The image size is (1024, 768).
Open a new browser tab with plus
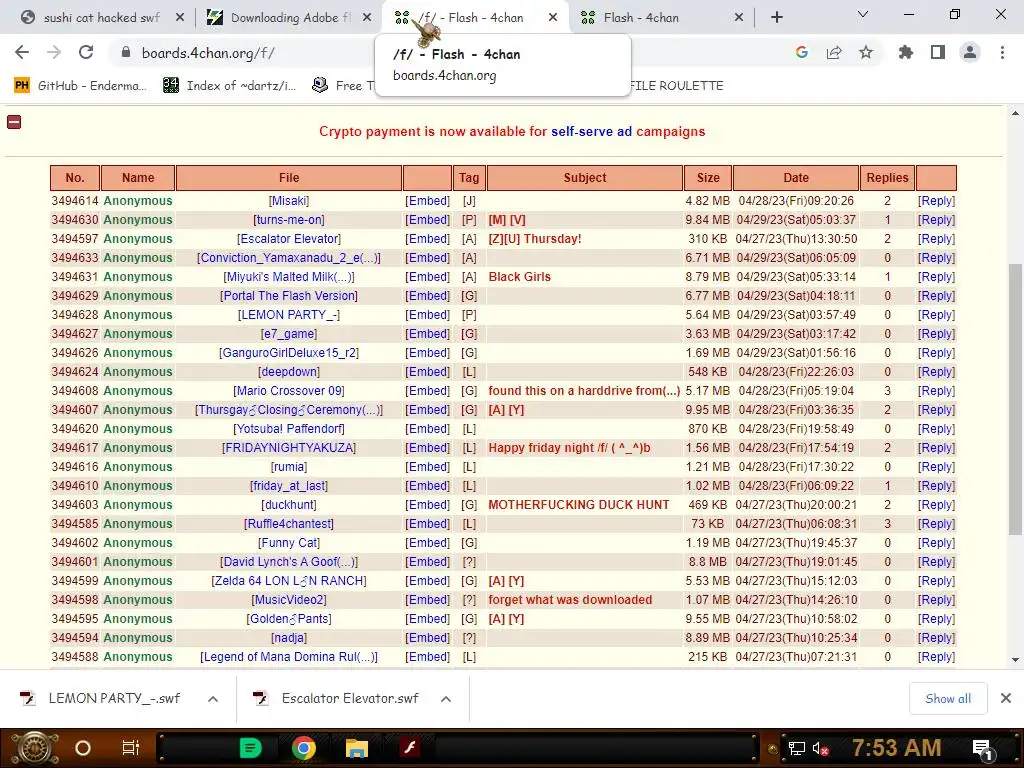tap(776, 18)
